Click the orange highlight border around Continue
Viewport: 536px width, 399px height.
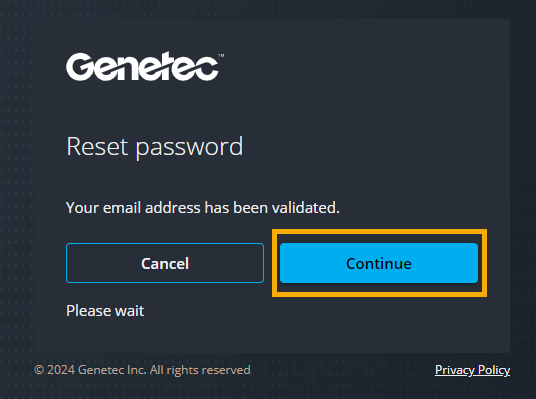coord(379,231)
